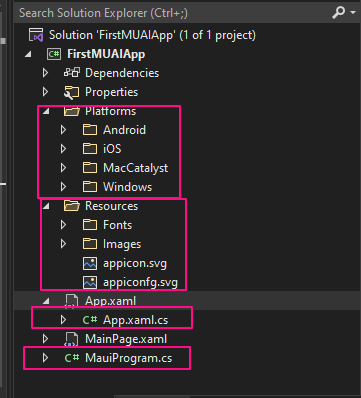
Task: Click the search magnifier icon in Solution Explorer
Action: [339, 13]
